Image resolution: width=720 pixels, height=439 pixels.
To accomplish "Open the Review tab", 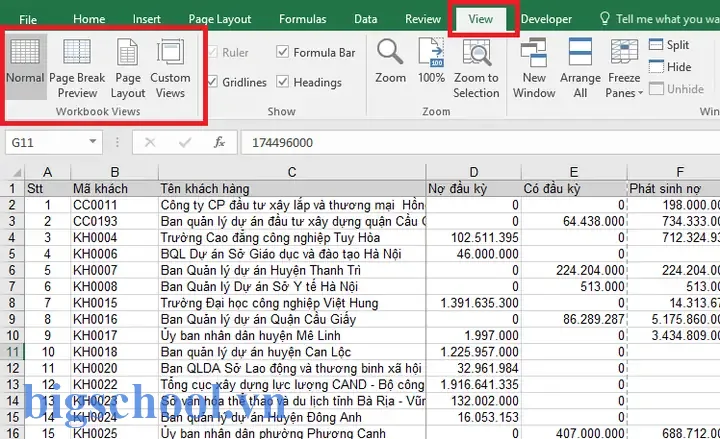I will pos(422,19).
